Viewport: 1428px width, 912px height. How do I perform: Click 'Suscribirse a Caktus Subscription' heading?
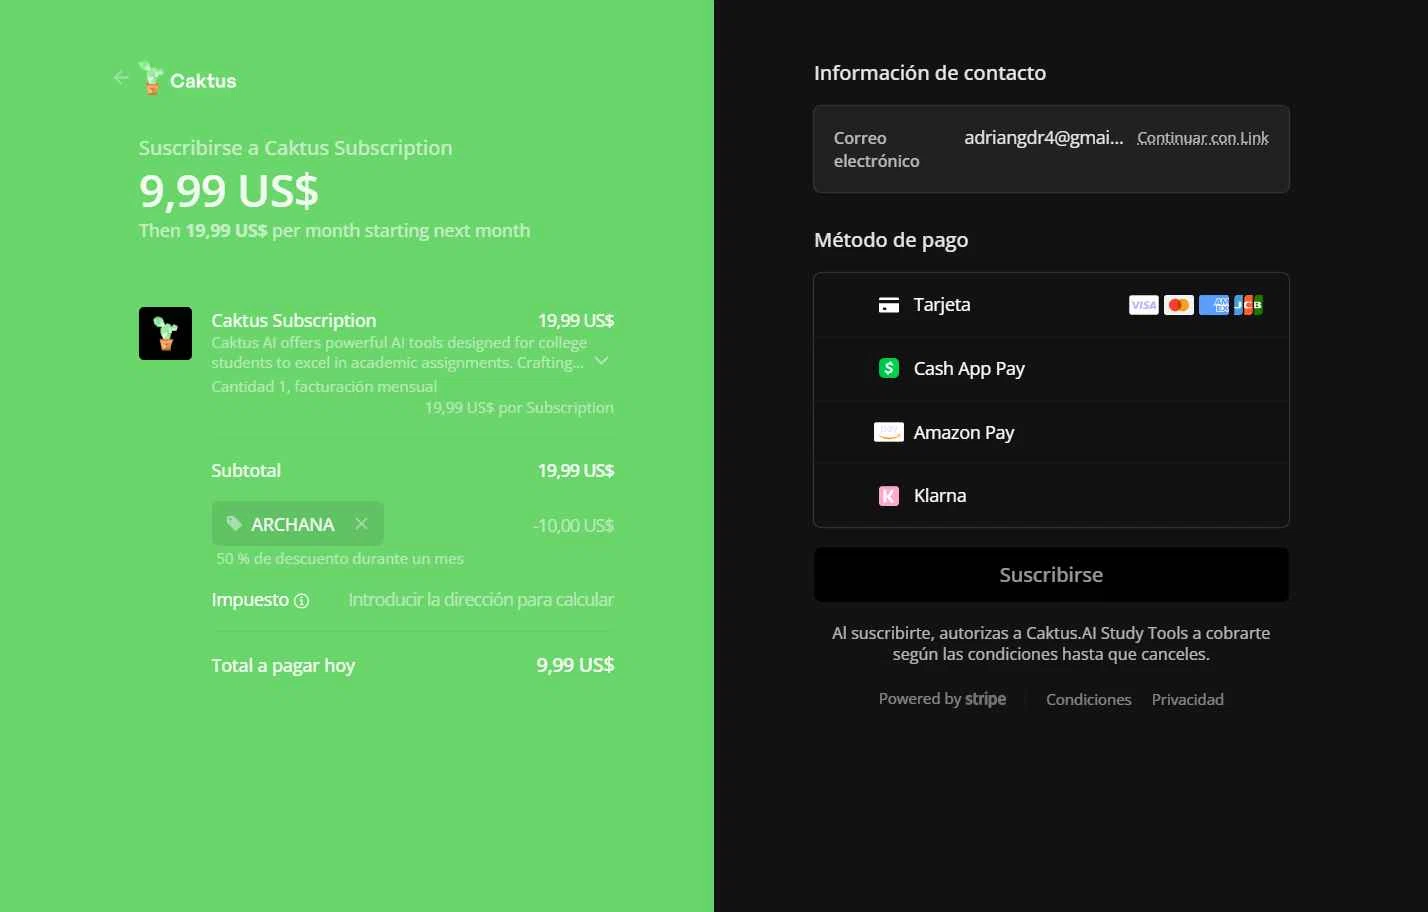tap(295, 148)
